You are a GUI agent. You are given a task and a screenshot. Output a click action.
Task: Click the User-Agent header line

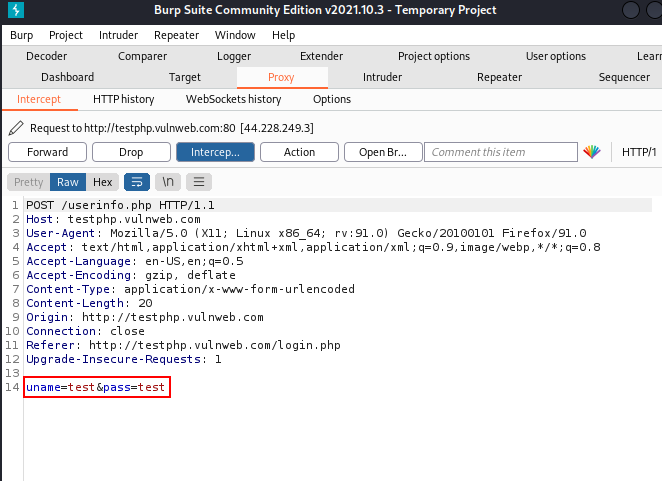coord(306,233)
